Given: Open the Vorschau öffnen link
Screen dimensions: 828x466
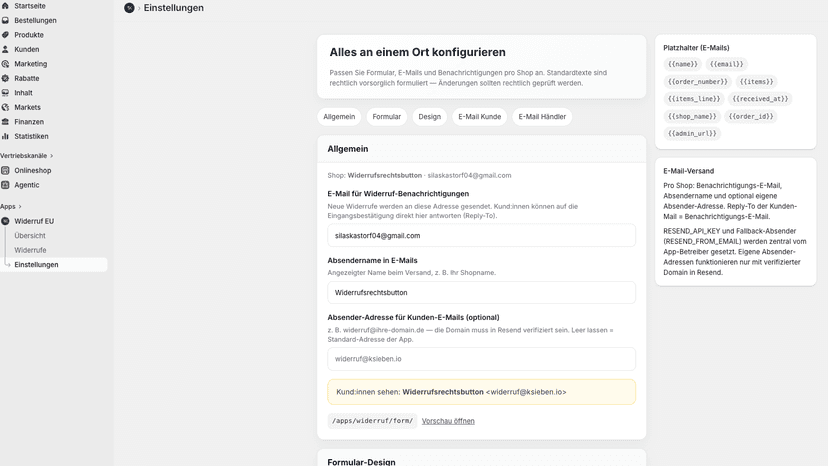Looking at the screenshot, I should click(x=448, y=421).
